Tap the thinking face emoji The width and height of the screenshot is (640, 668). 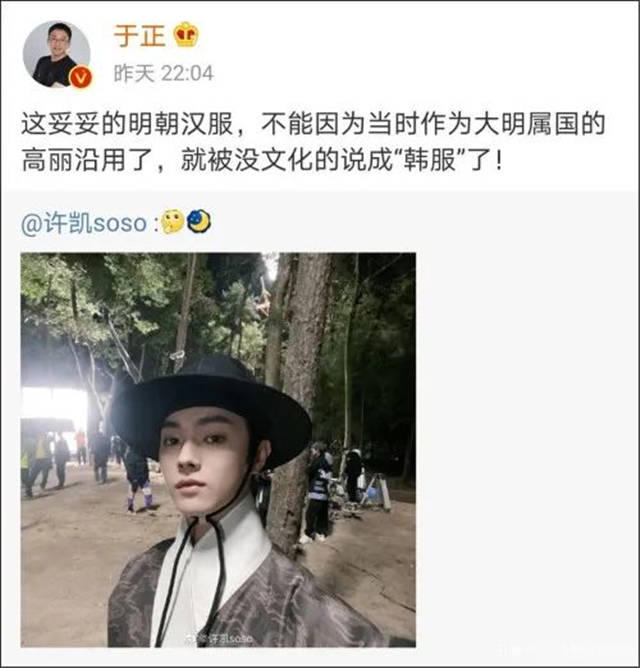(x=173, y=222)
